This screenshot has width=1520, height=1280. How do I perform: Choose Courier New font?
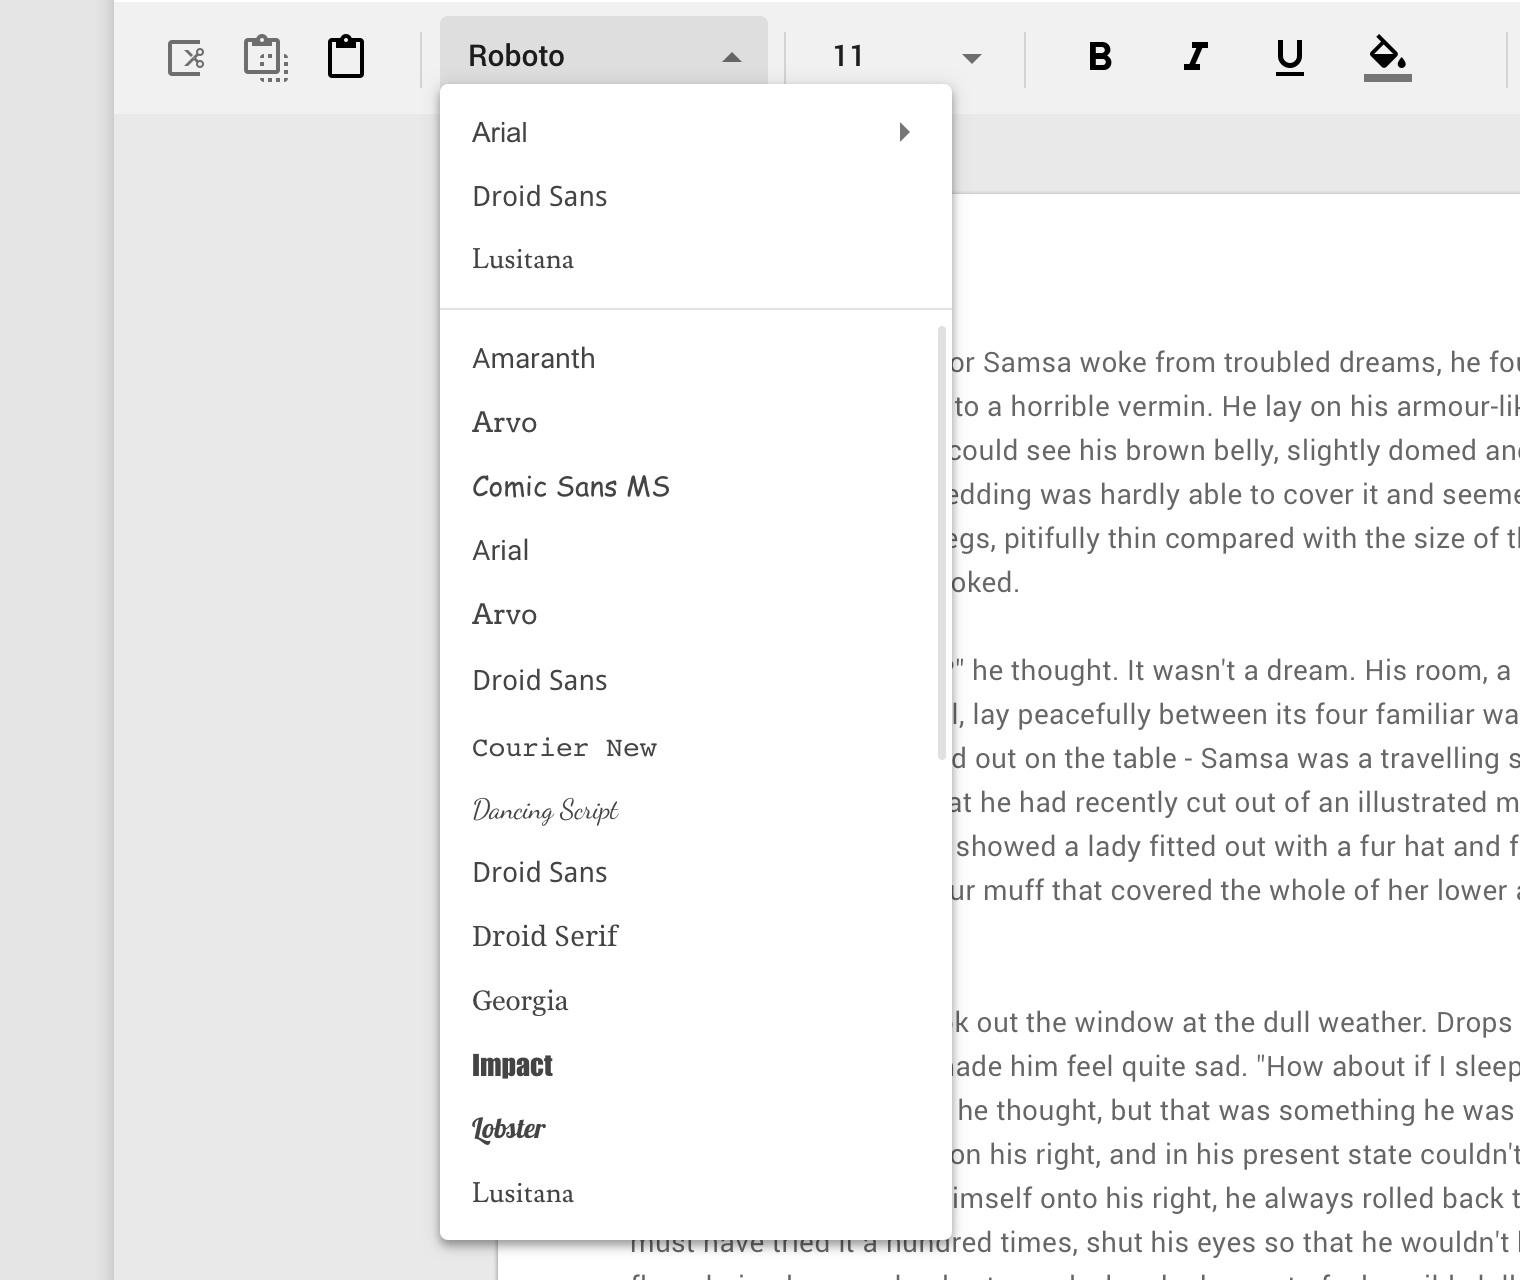(565, 747)
